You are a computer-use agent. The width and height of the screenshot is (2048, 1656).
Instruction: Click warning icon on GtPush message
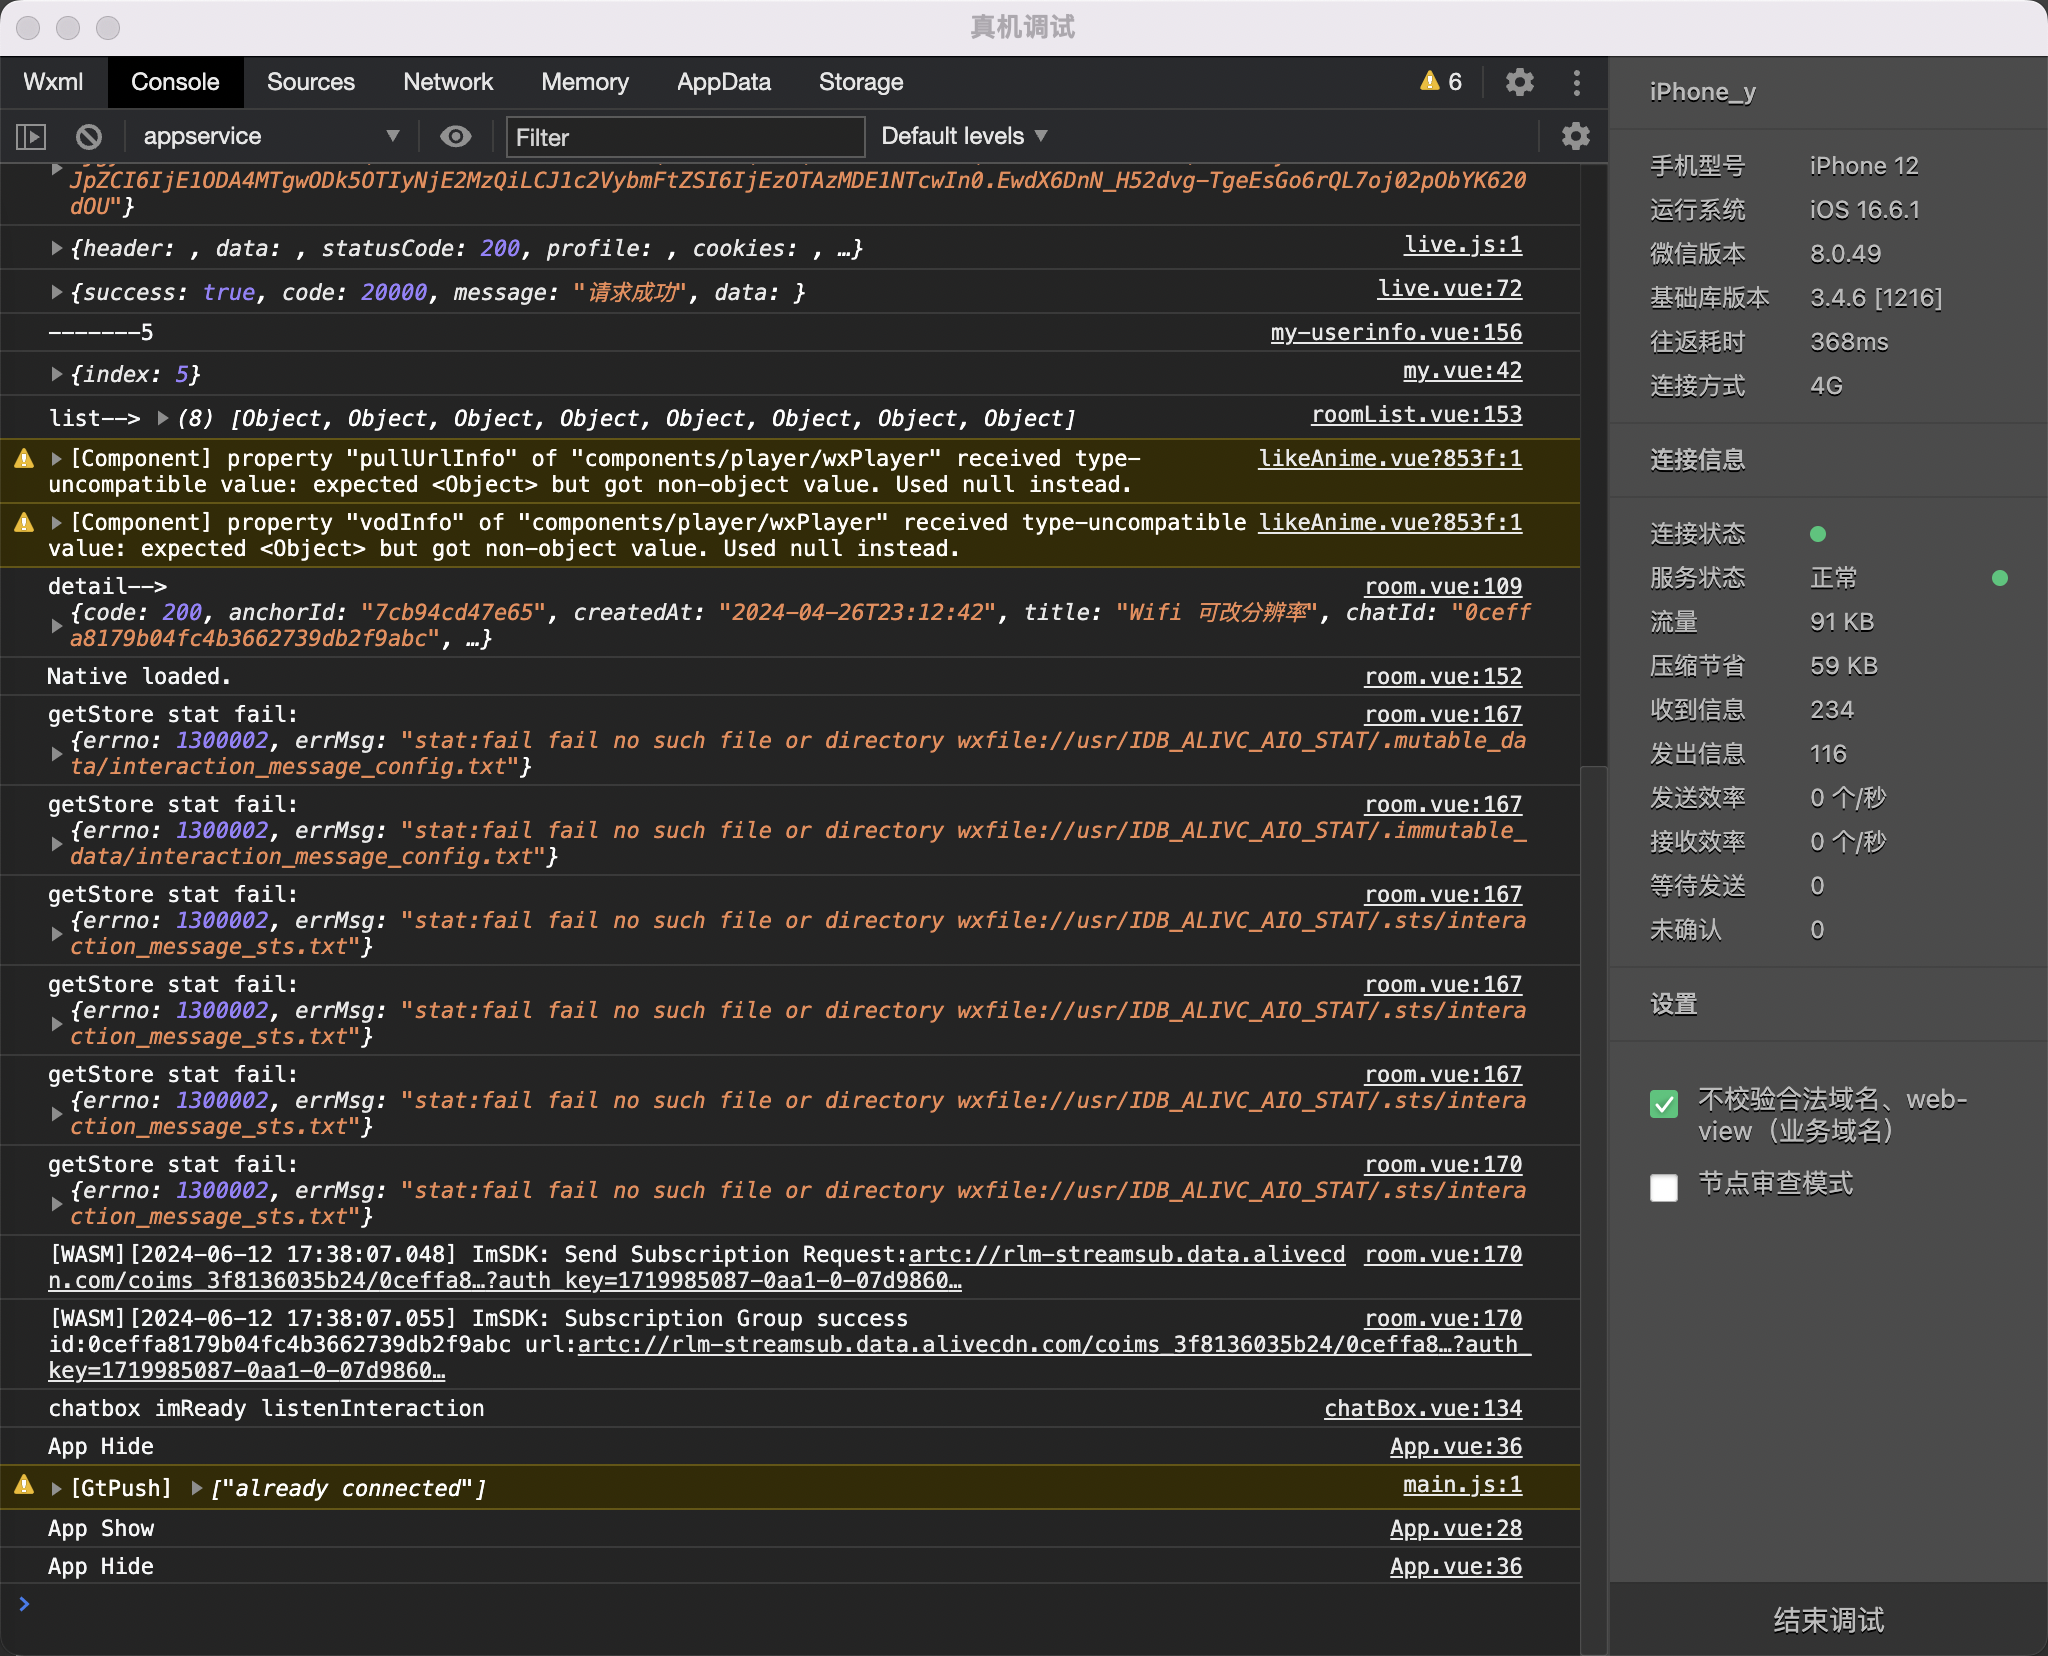click(x=24, y=1485)
